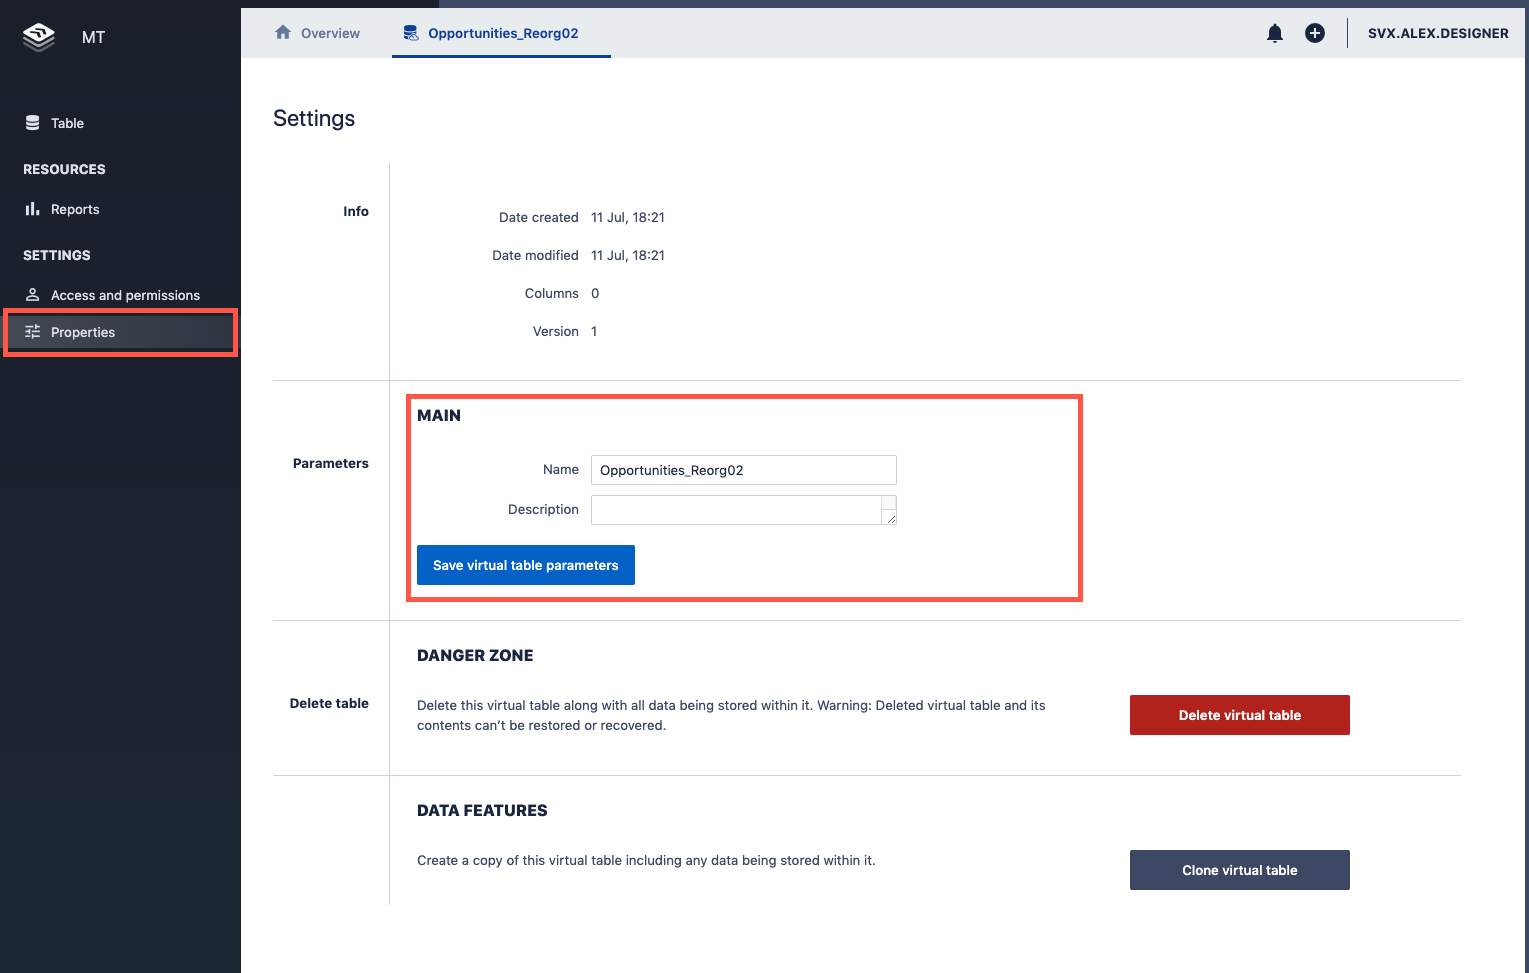Open Reports in the sidebar

[75, 209]
